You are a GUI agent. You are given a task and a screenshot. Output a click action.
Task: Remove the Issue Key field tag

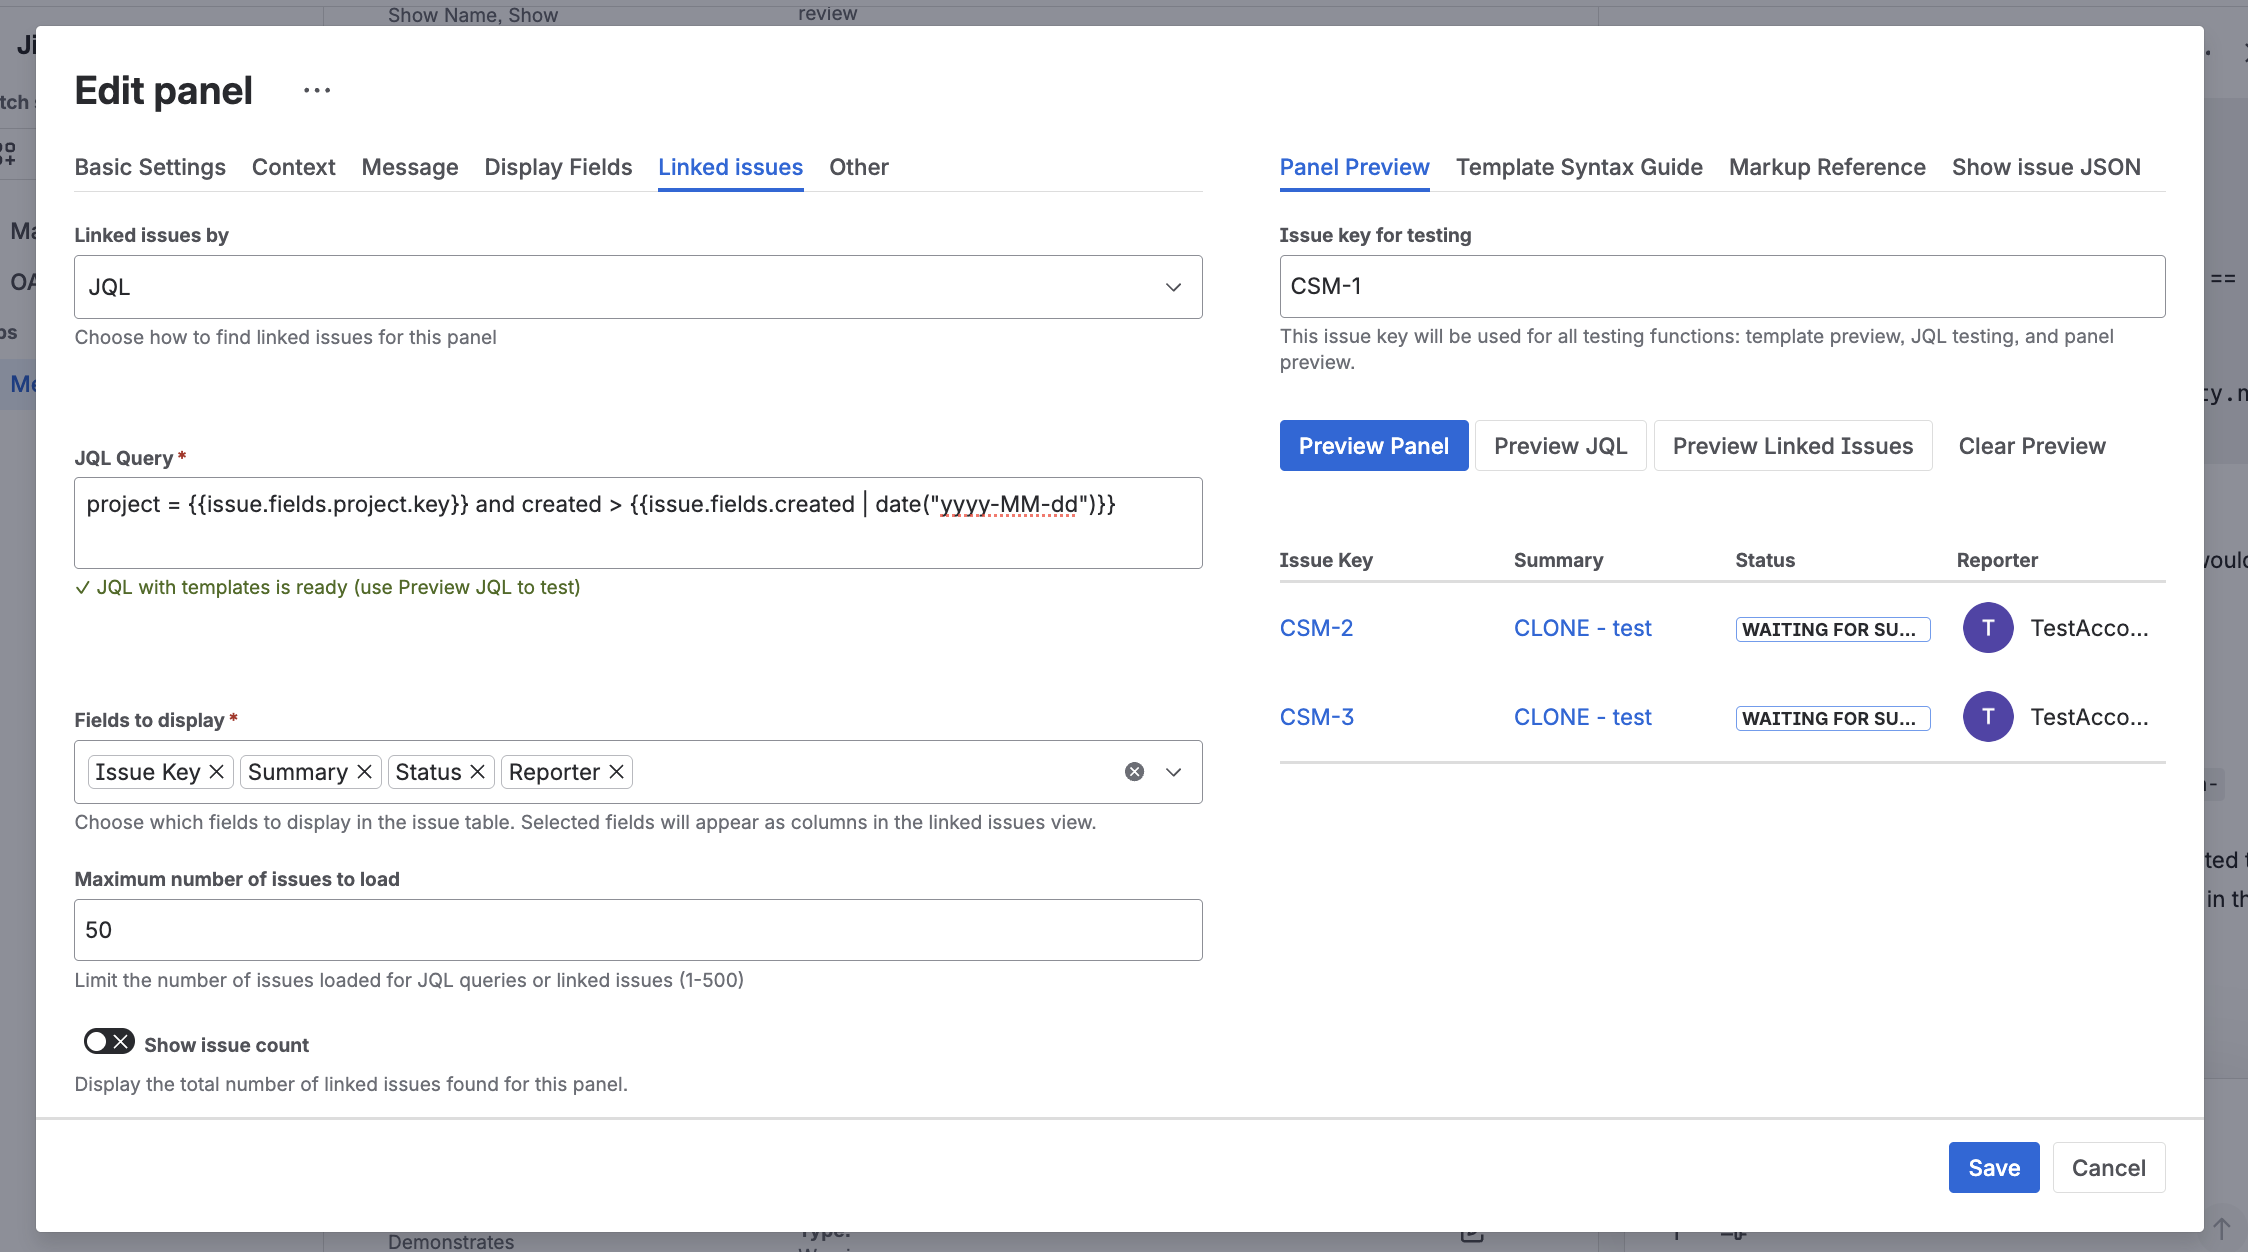pyautogui.click(x=216, y=772)
